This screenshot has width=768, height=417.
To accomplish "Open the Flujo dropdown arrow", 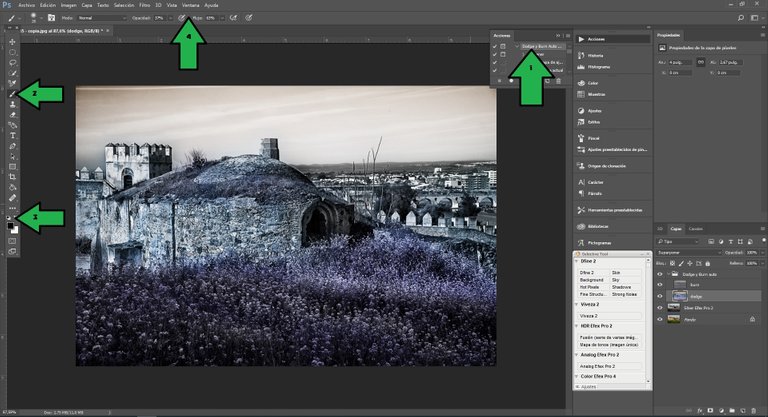I will coord(222,18).
